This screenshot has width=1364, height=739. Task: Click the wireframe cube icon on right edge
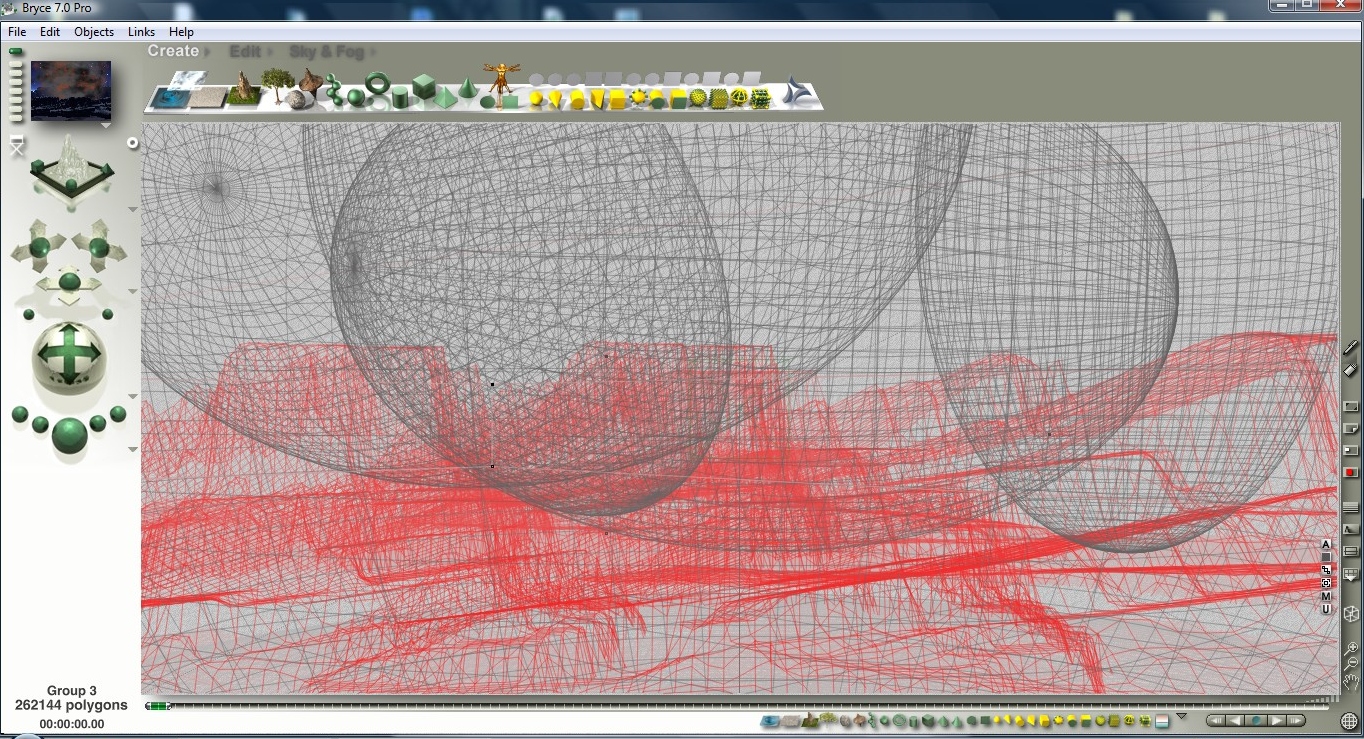[1351, 614]
